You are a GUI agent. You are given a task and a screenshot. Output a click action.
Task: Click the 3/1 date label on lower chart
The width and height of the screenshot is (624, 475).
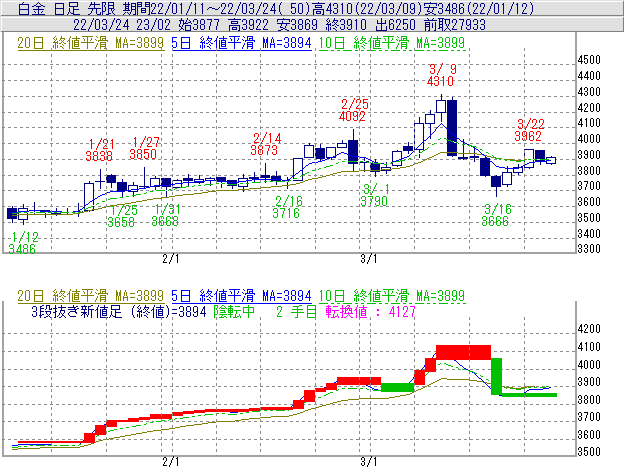pos(369,462)
